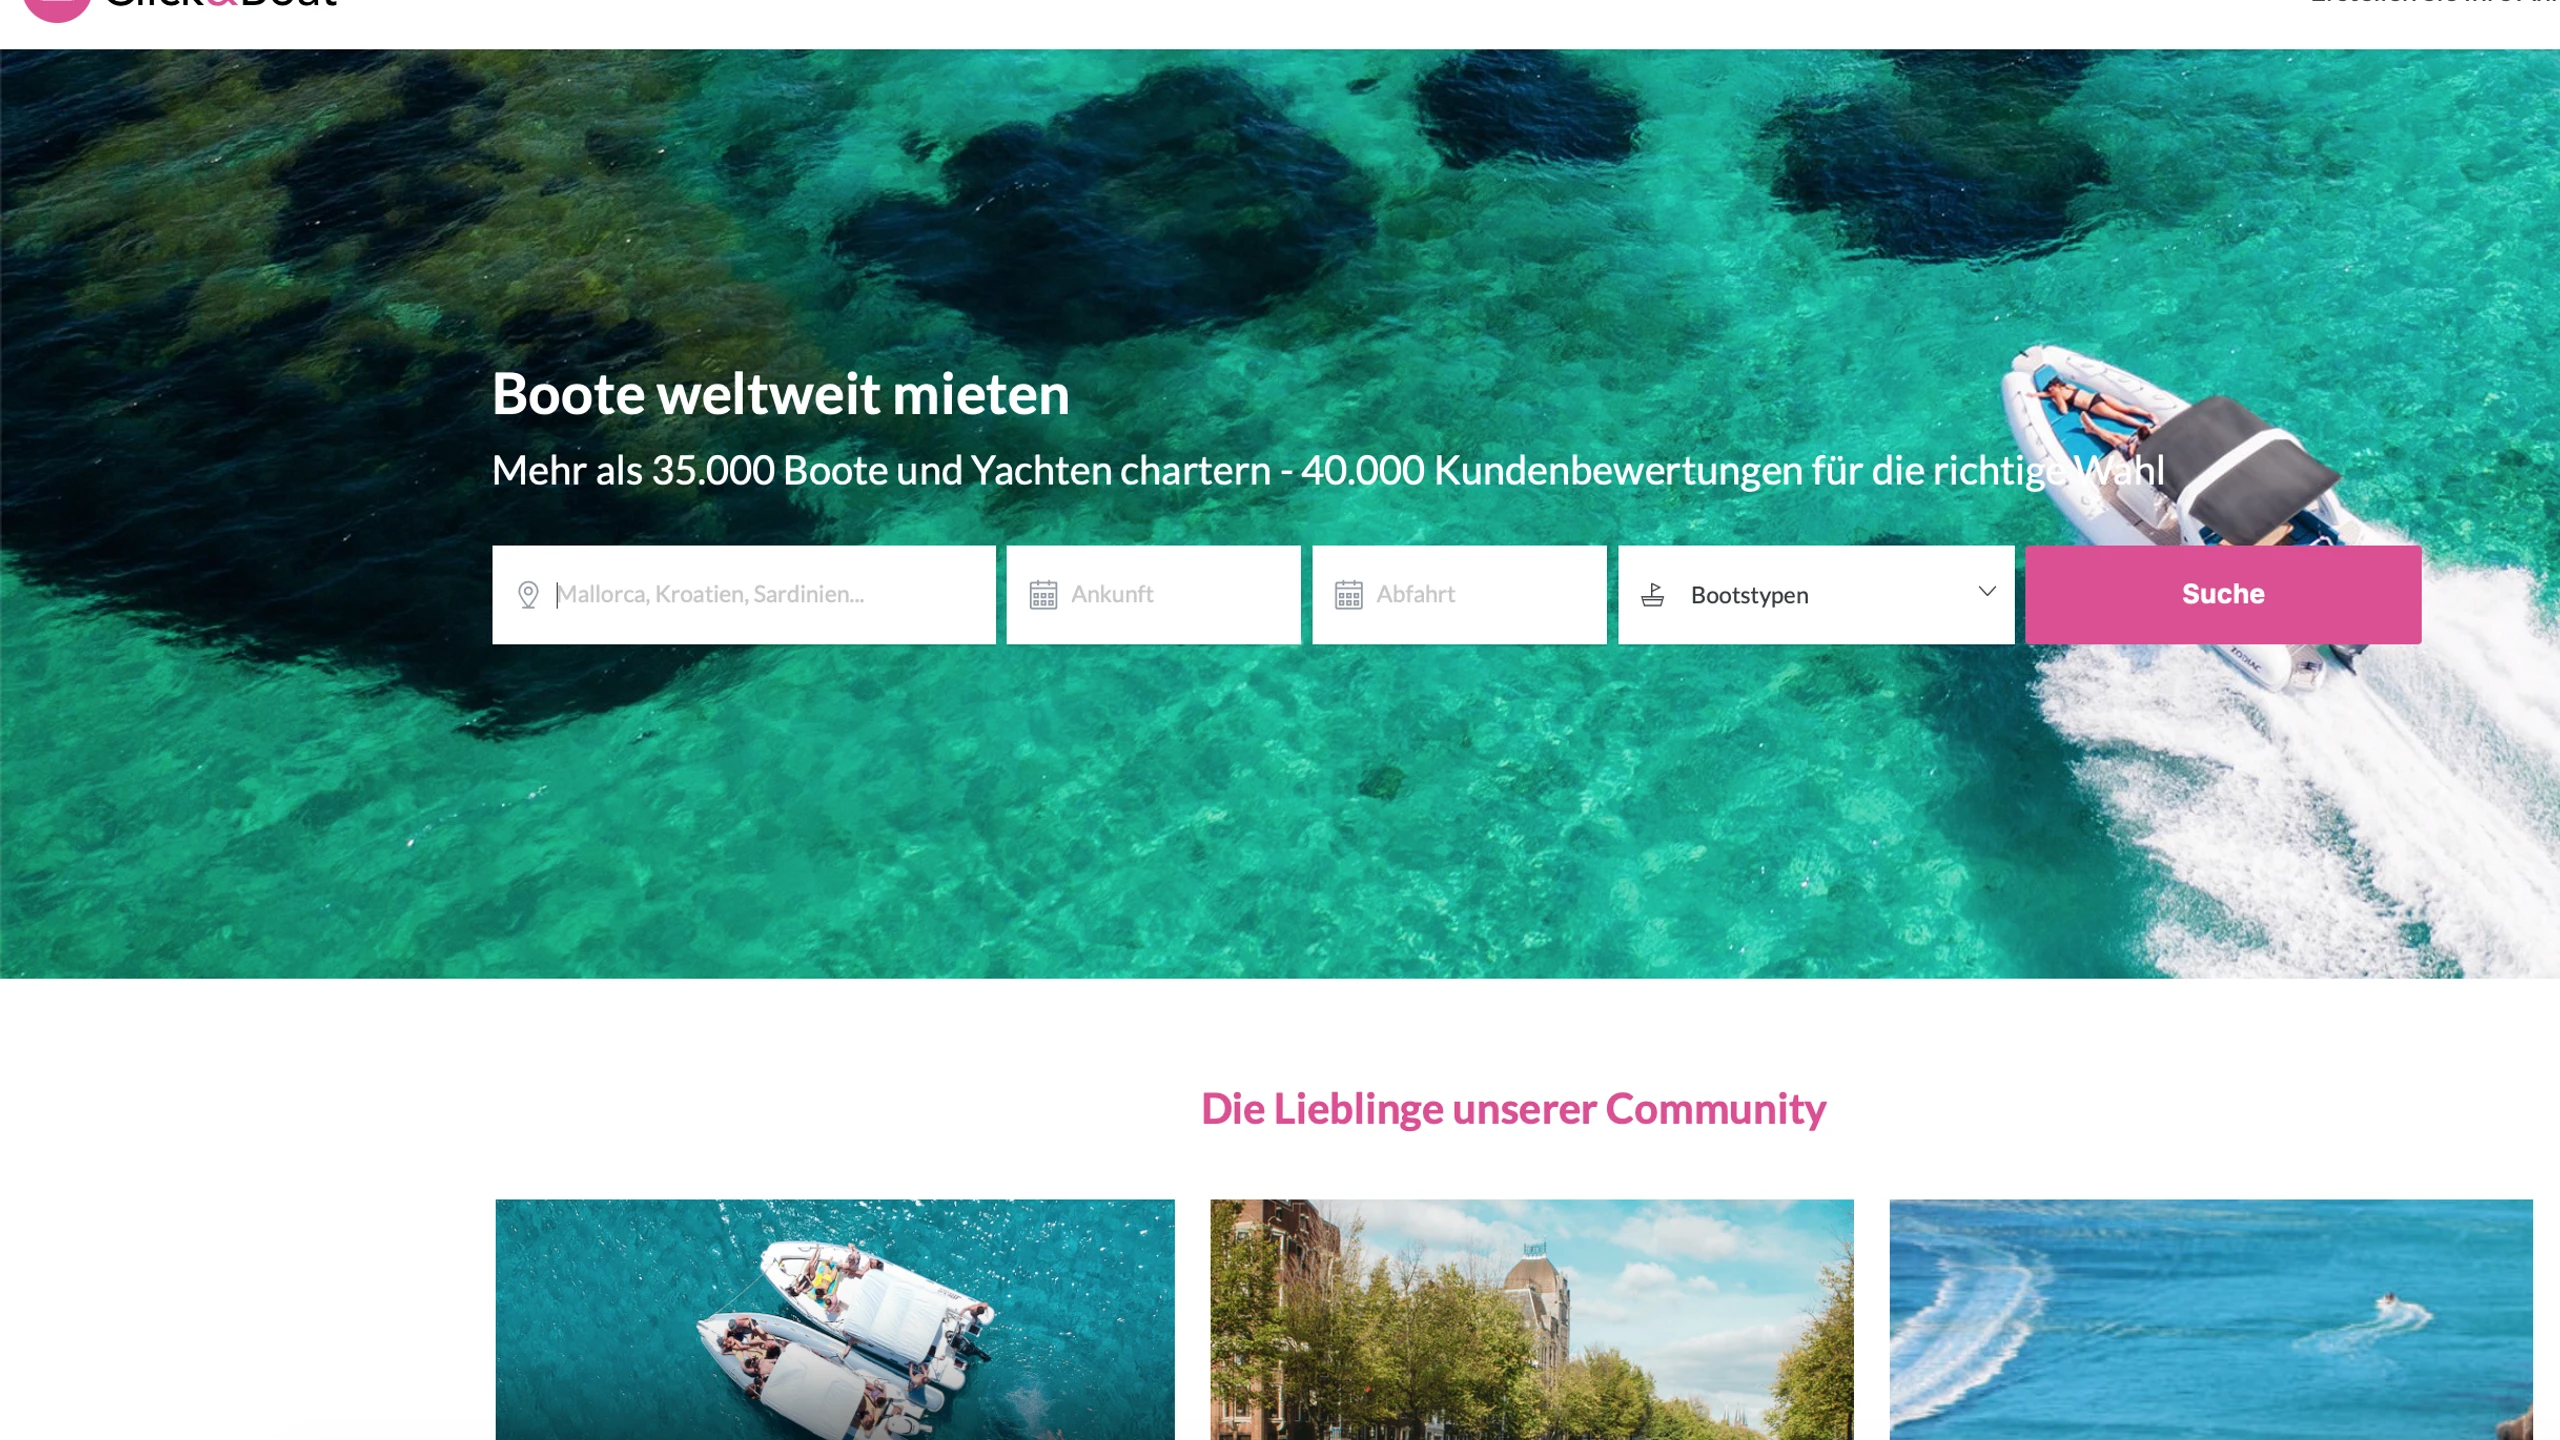Screen dimensions: 2560x1440
Task: Click the Boote weltweit mieten headline
Action: click(780, 394)
